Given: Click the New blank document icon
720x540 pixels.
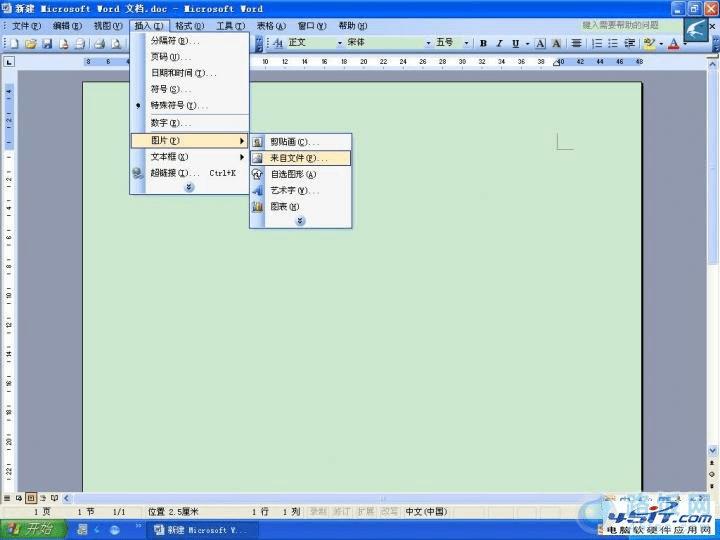Looking at the screenshot, I should pyautogui.click(x=14, y=44).
